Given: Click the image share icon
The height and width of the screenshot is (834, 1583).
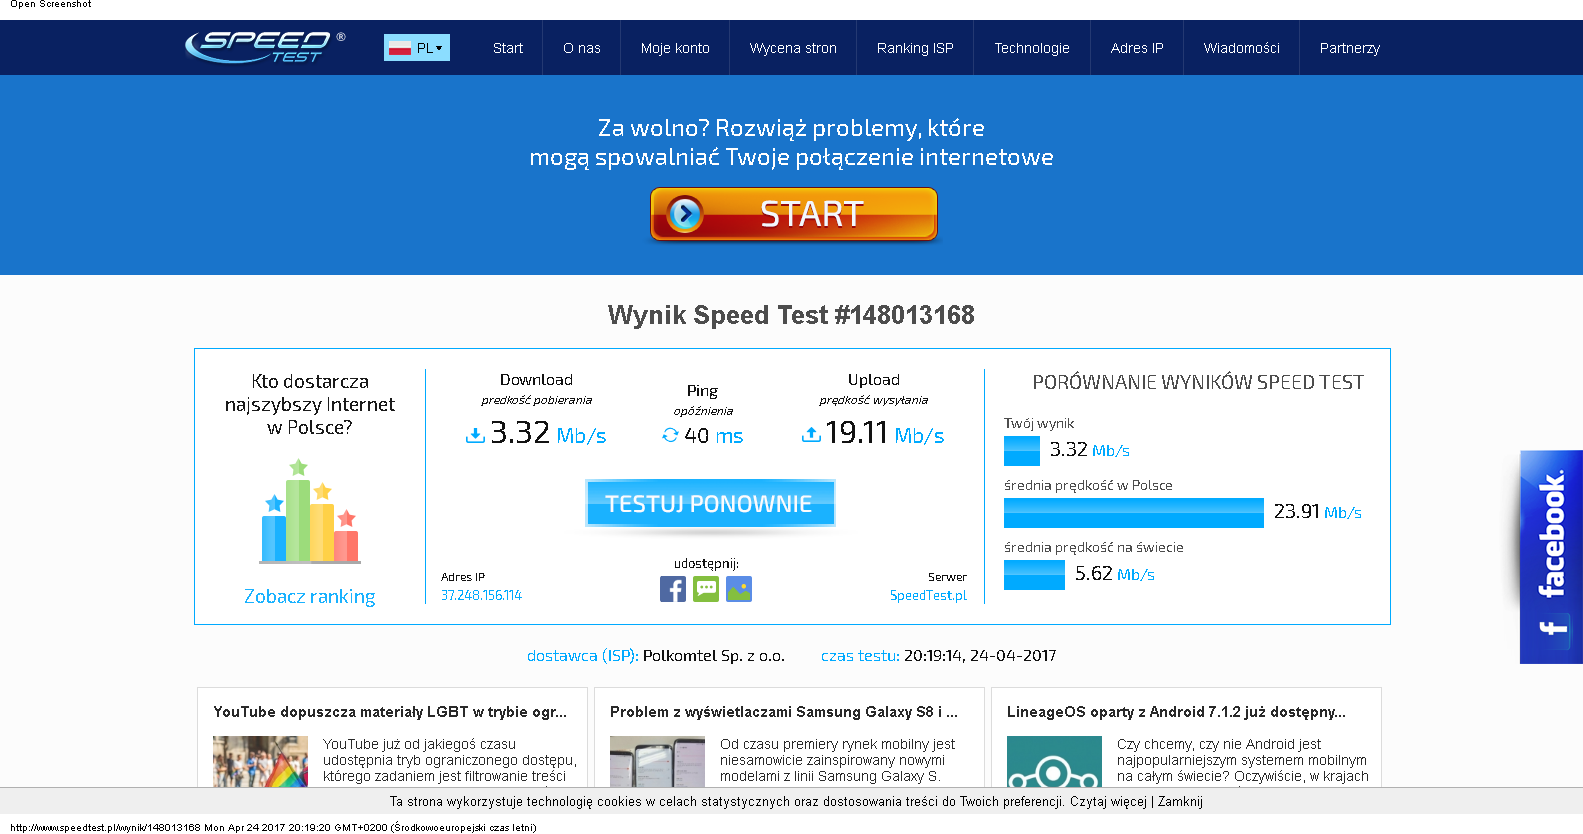Looking at the screenshot, I should pos(739,589).
